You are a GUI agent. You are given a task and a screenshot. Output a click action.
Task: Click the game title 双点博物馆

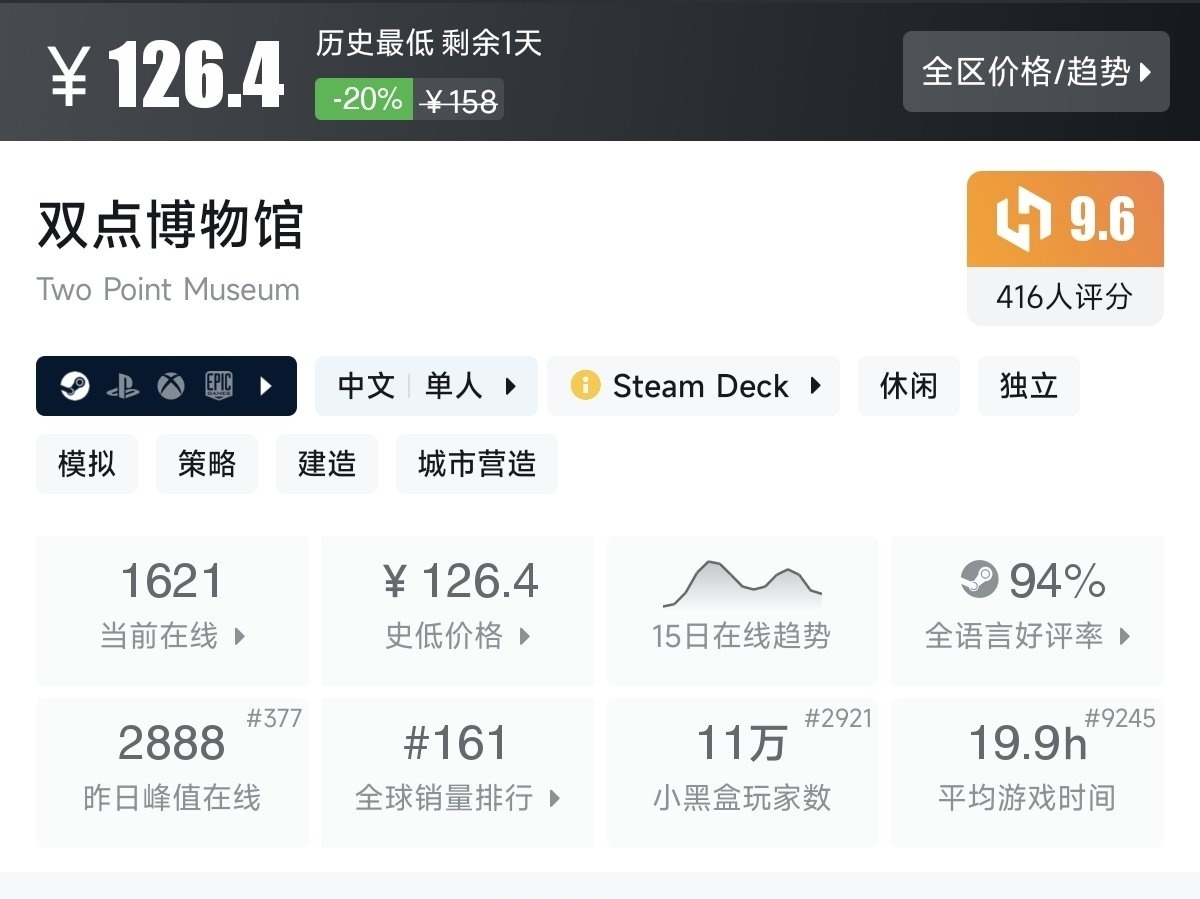[170, 224]
